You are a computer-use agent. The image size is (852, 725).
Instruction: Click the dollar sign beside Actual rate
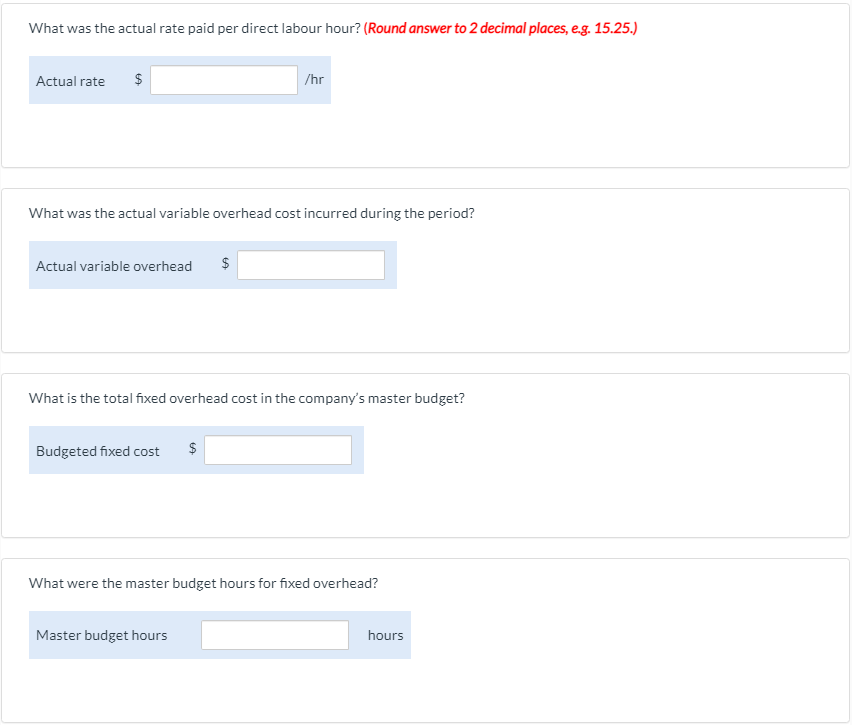138,79
